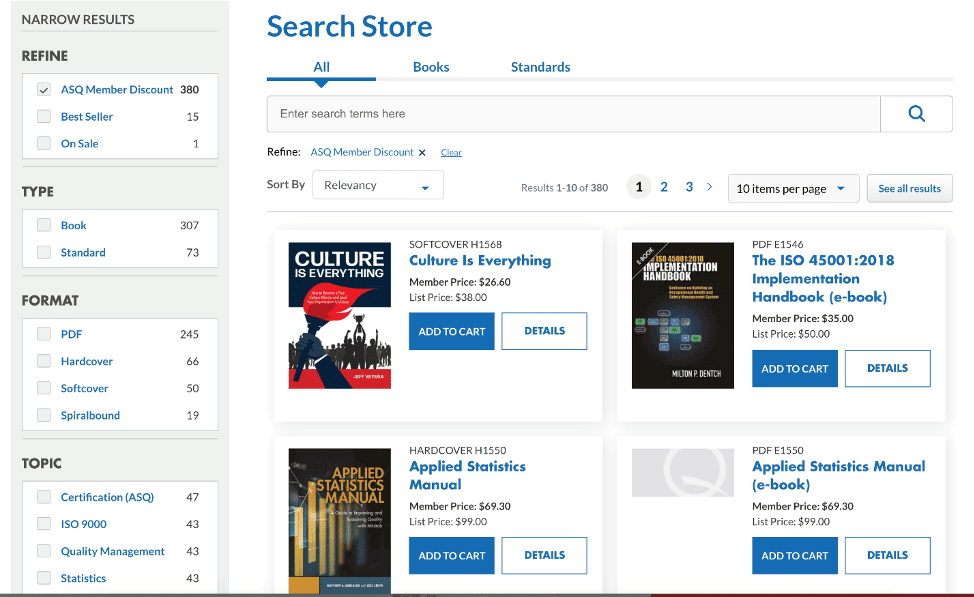The image size is (974, 597).
Task: Open the Relevancy sort dropdown
Action: click(x=378, y=185)
